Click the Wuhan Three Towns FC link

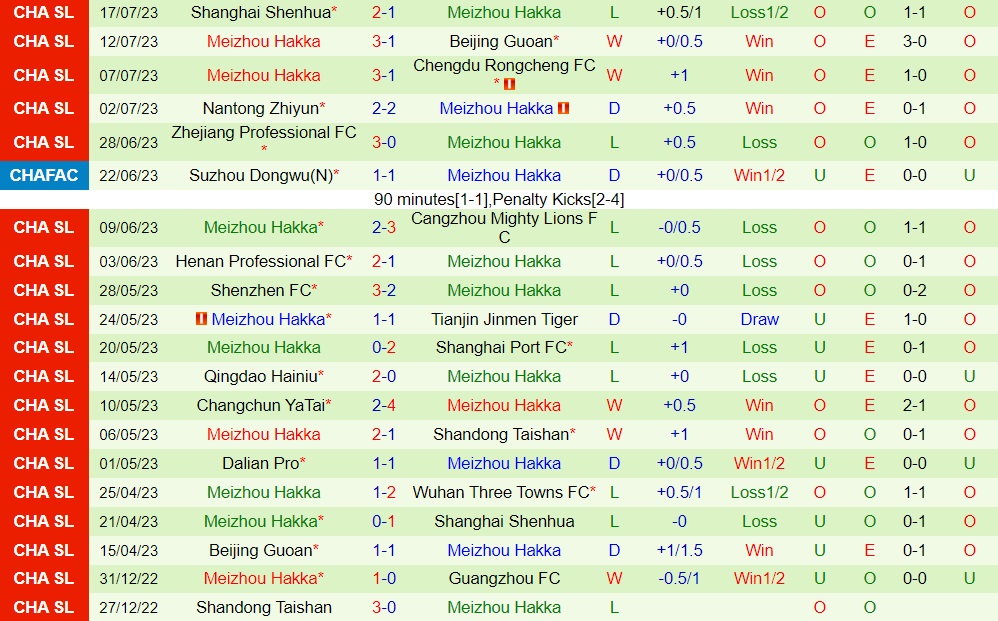(501, 492)
